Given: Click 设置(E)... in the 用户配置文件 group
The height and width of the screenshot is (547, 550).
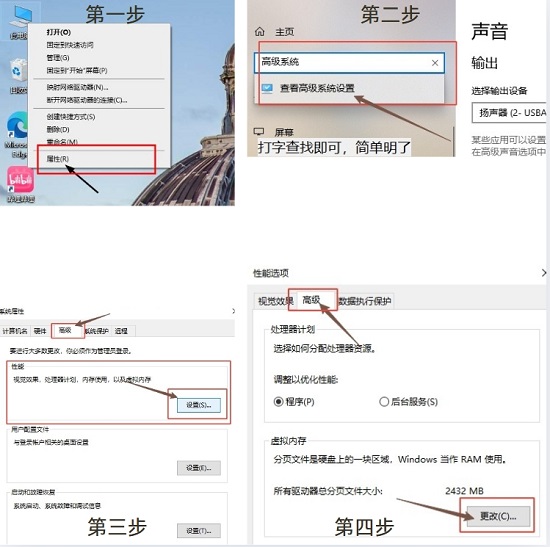Looking at the screenshot, I should [x=199, y=468].
